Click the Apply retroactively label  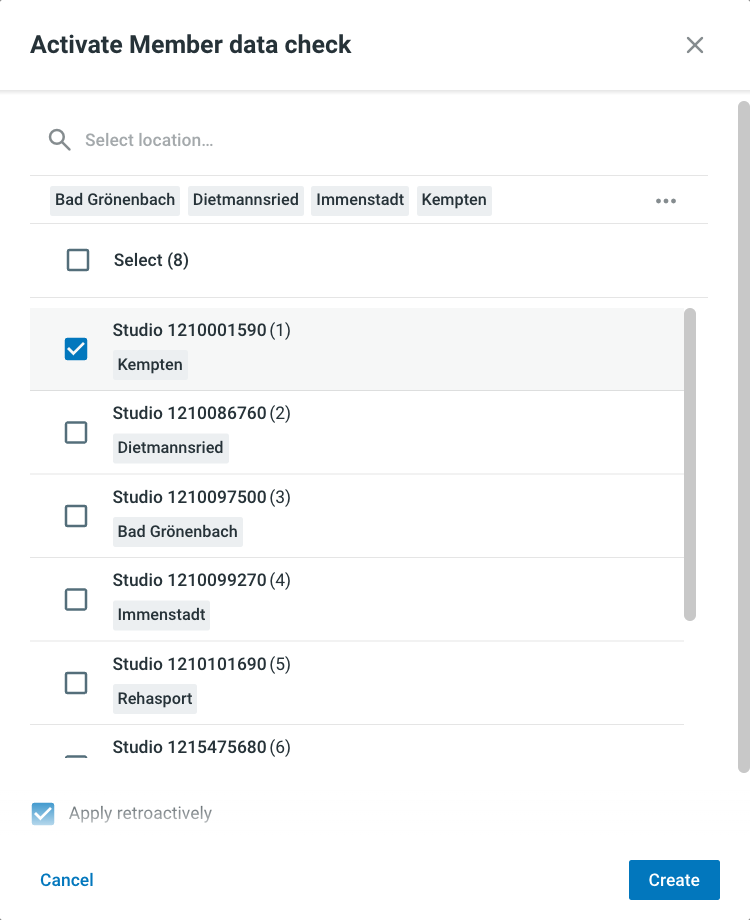coord(140,813)
